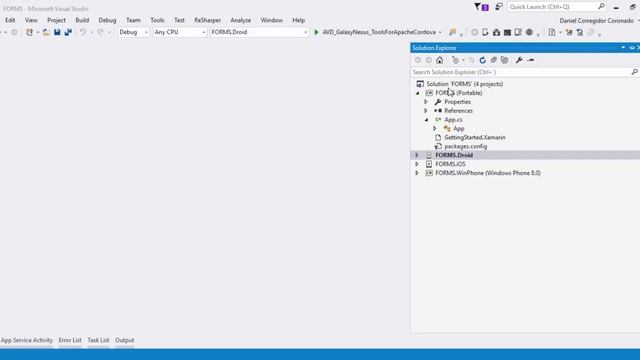Screen dimensions: 640x360
Task: Open the Edit menu
Action: coord(10,20)
